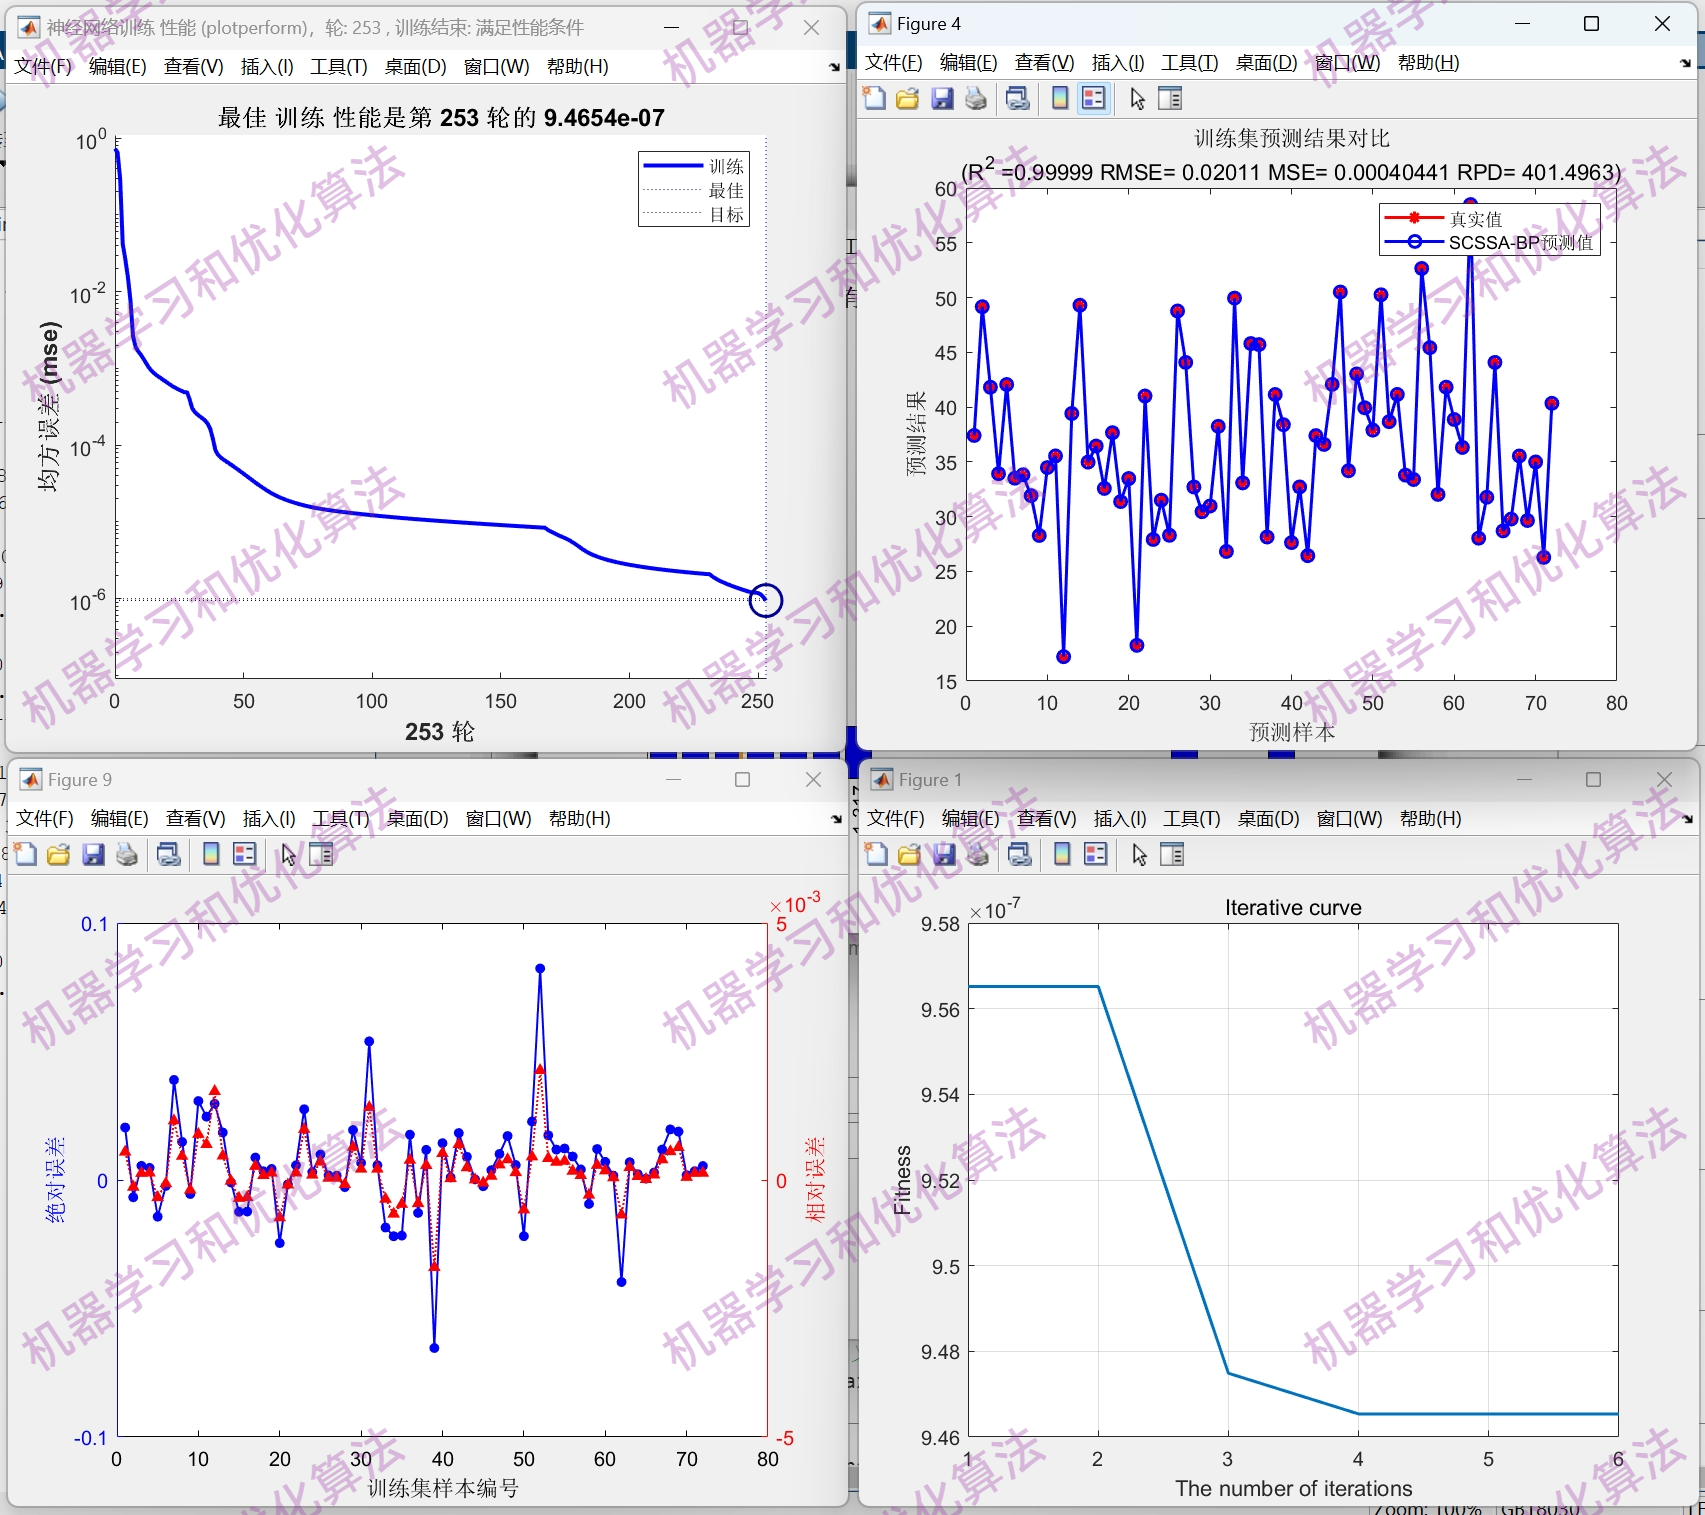Click 训练 legend entry in performance plot
The image size is (1705, 1515).
(x=693, y=166)
